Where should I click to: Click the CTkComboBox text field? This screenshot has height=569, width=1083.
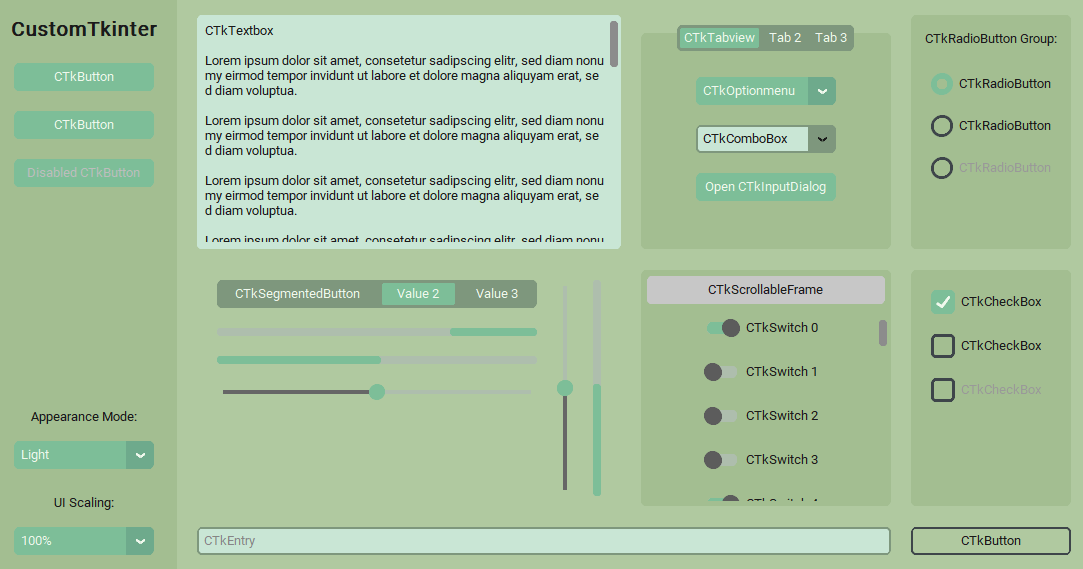(752, 139)
